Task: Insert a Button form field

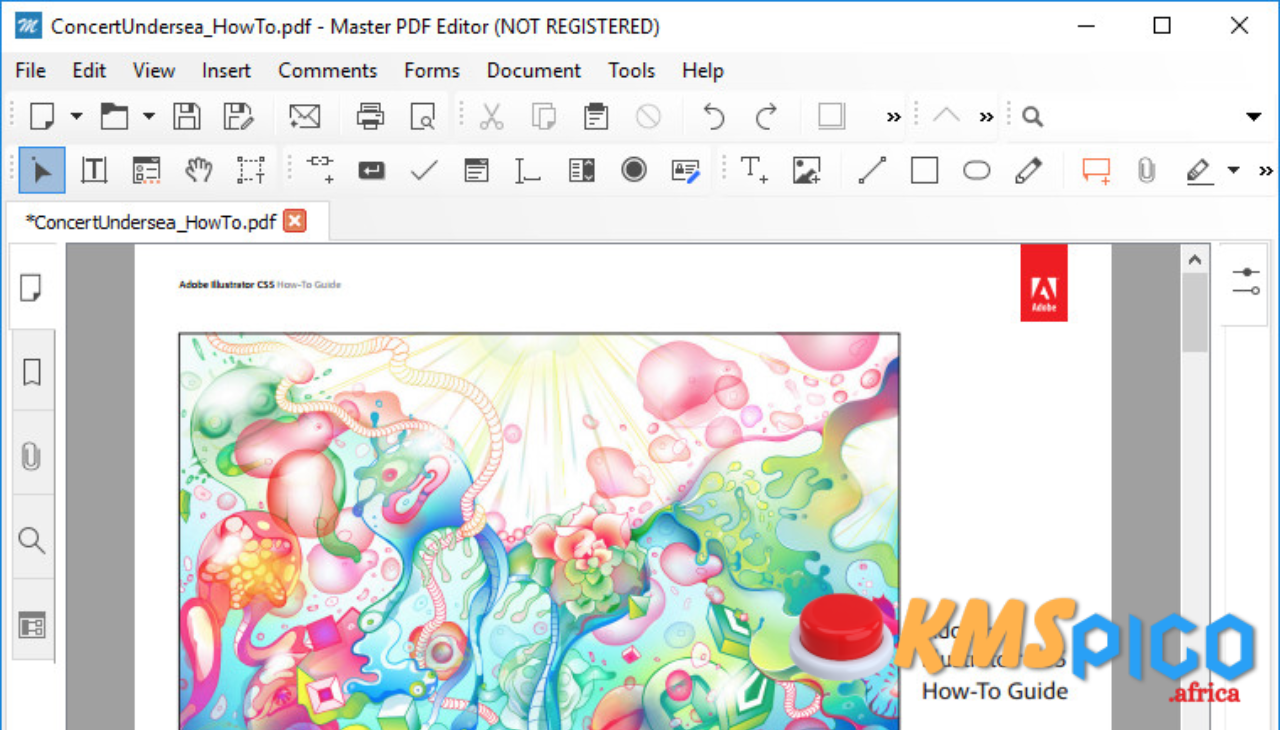Action: (x=372, y=171)
